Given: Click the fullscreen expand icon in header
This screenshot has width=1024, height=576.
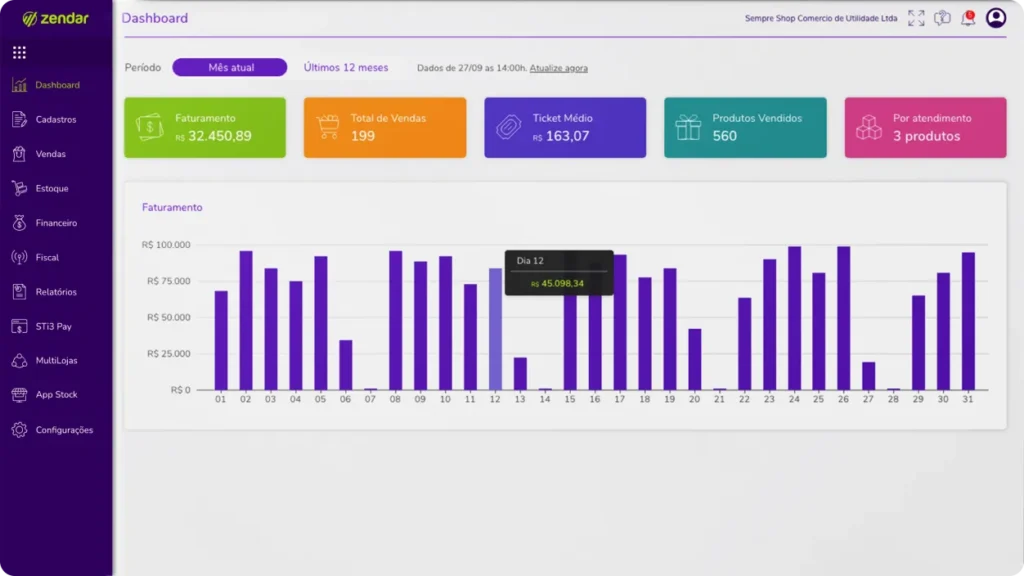Looking at the screenshot, I should pyautogui.click(x=916, y=18).
